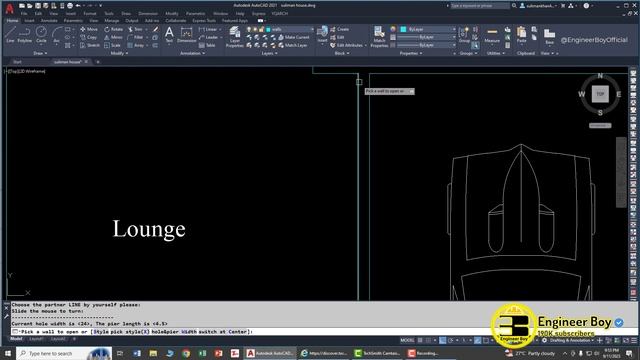
Task: Click the Group tool
Action: 464,35
